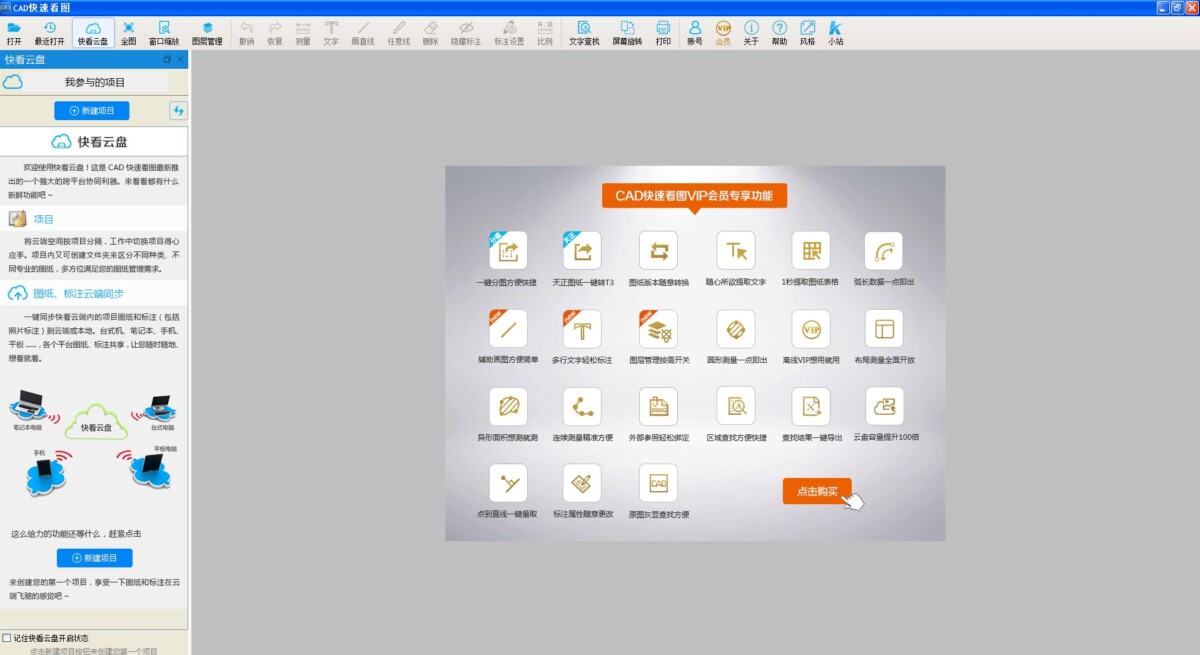
Task: Click the 项目 section heading
Action: tap(43, 219)
